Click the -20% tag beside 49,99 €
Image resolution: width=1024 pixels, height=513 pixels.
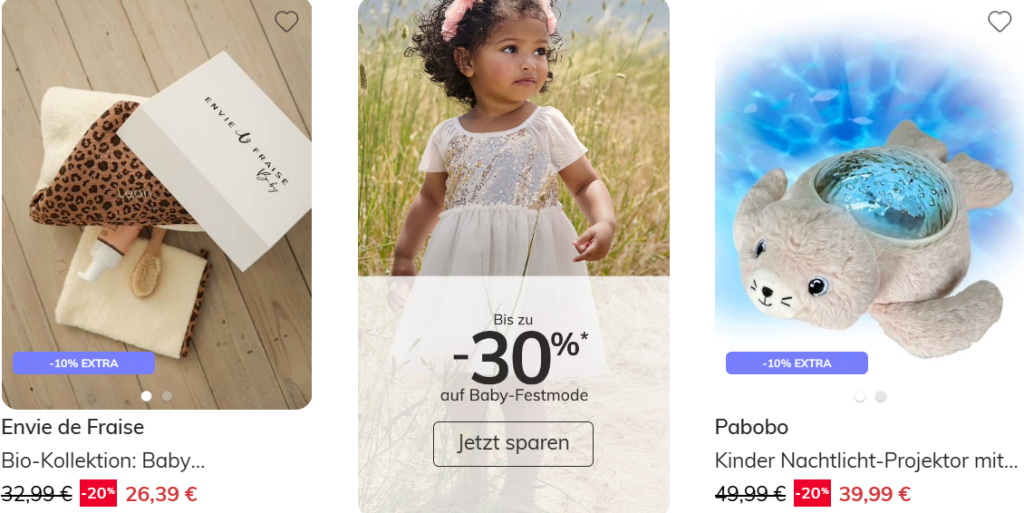tap(812, 493)
